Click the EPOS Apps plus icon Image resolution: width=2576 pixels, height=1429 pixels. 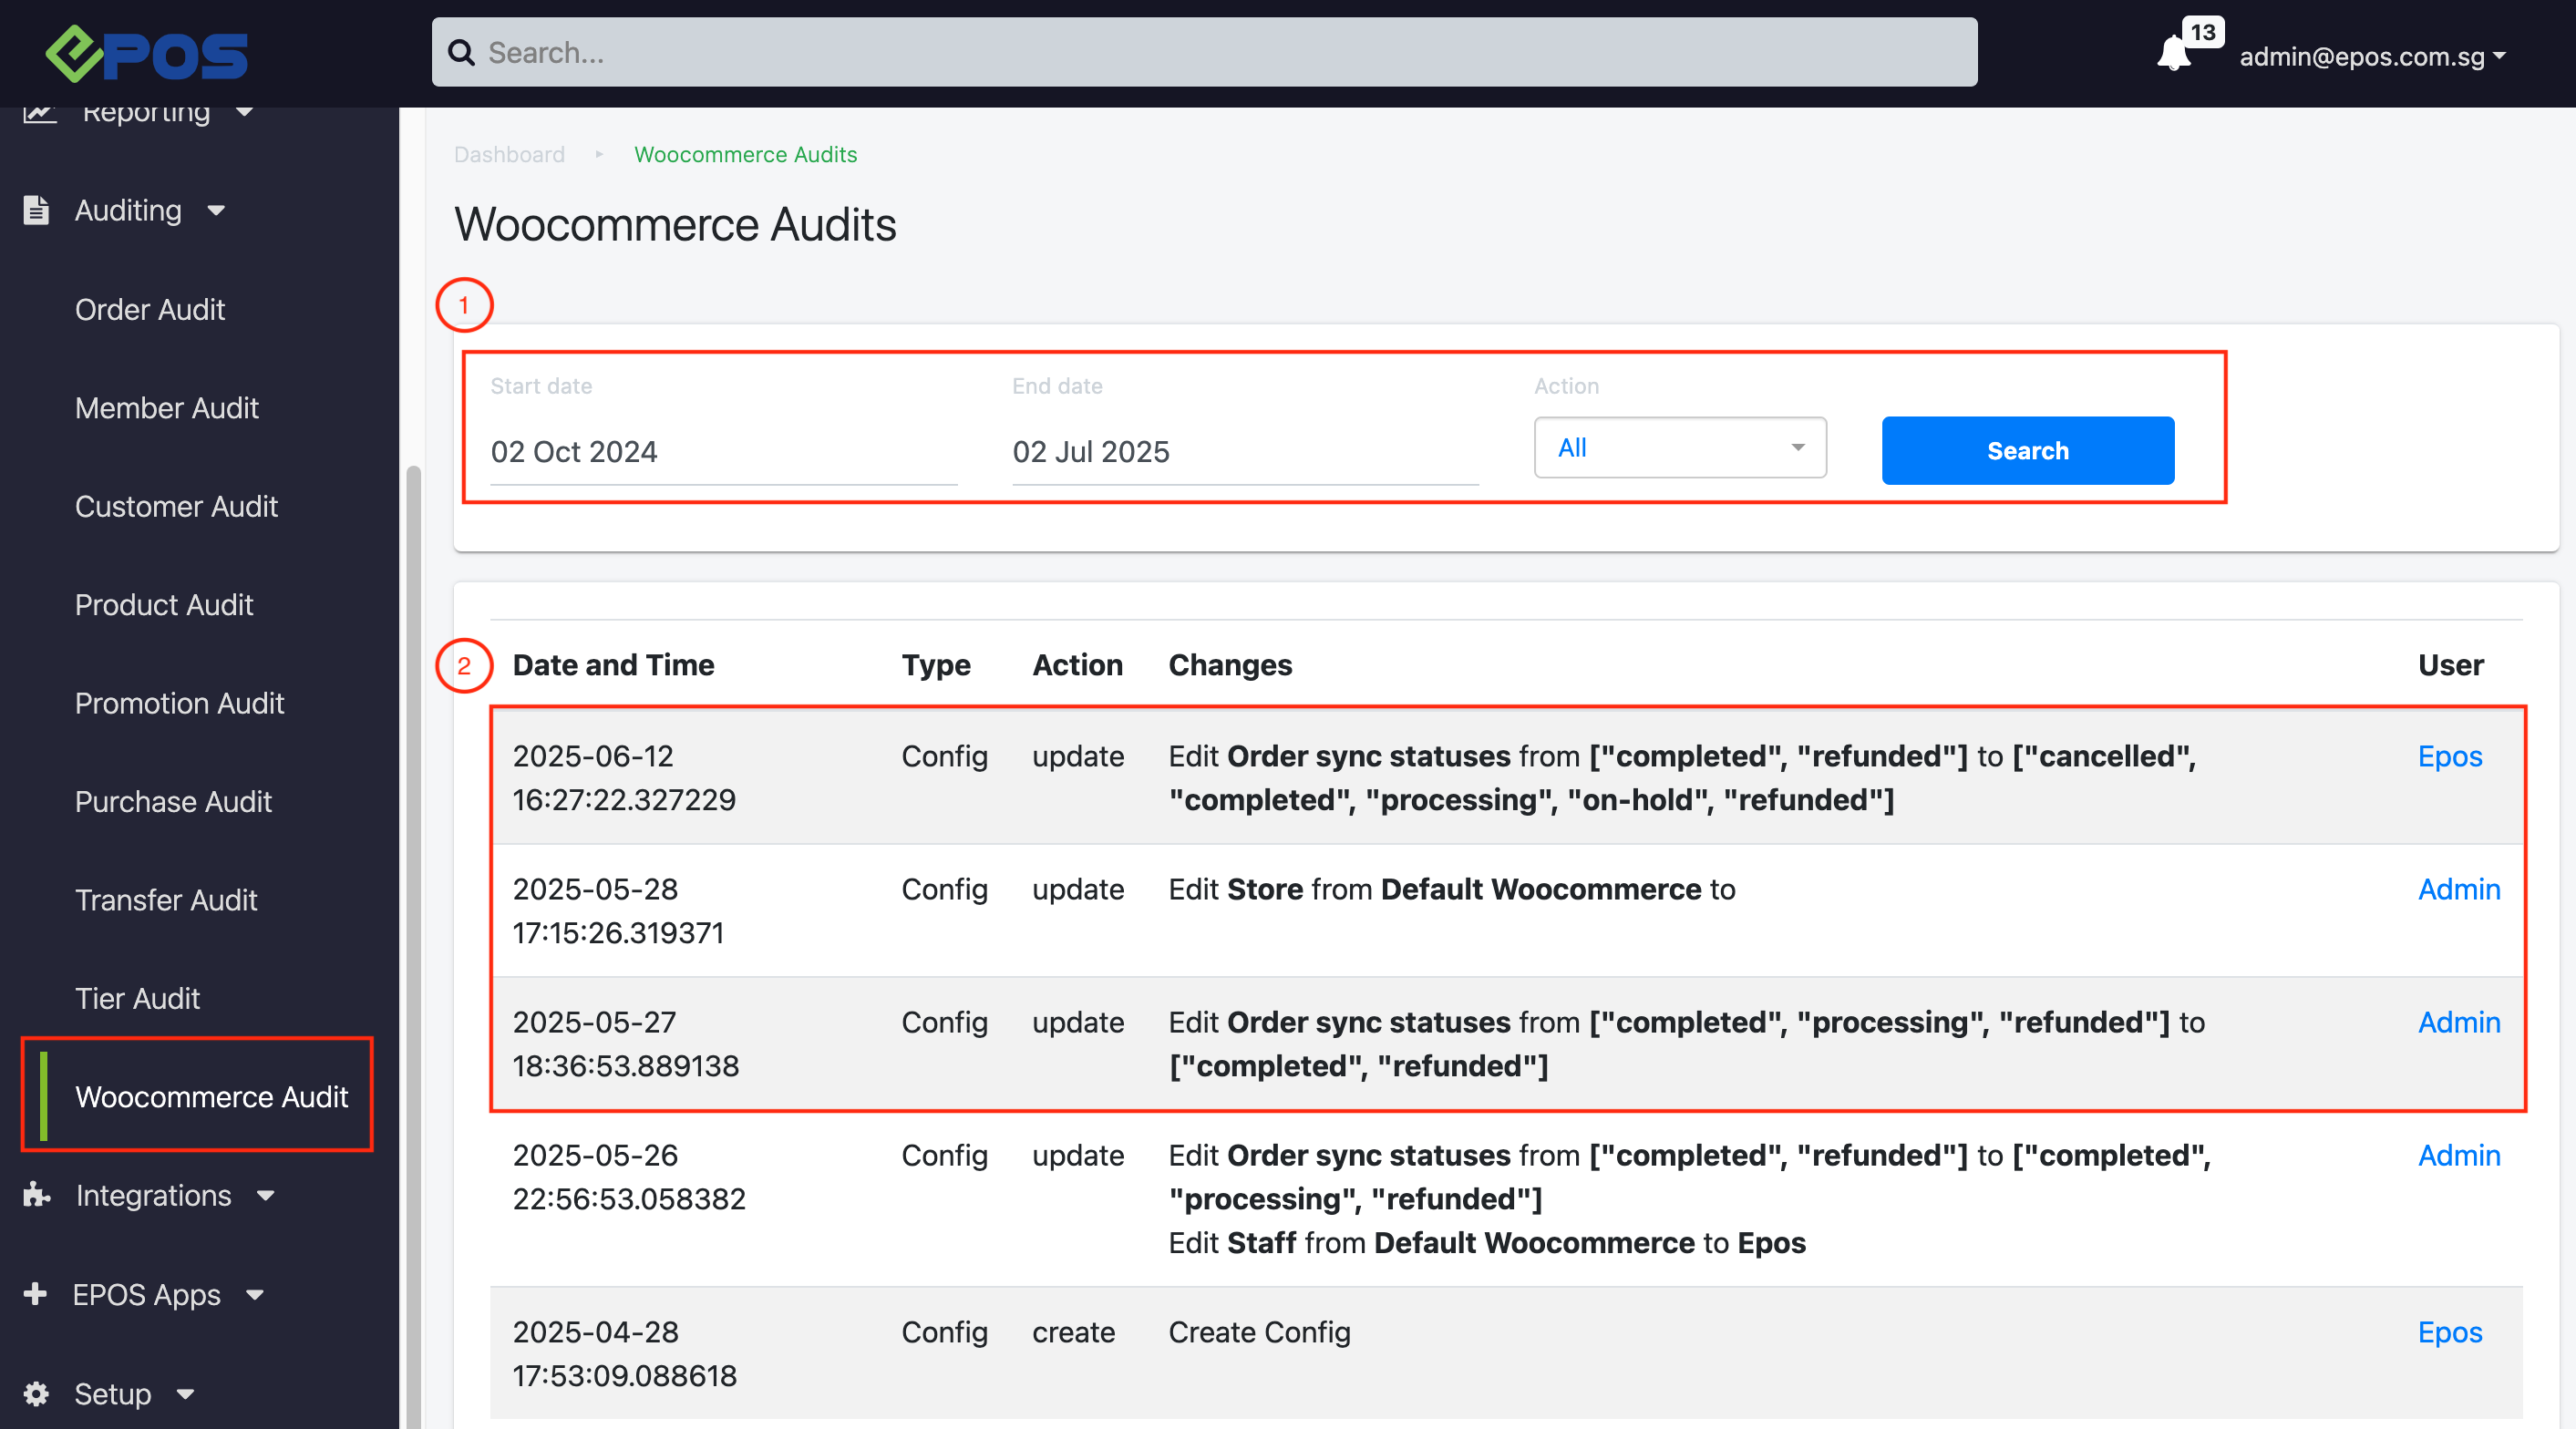point(35,1294)
